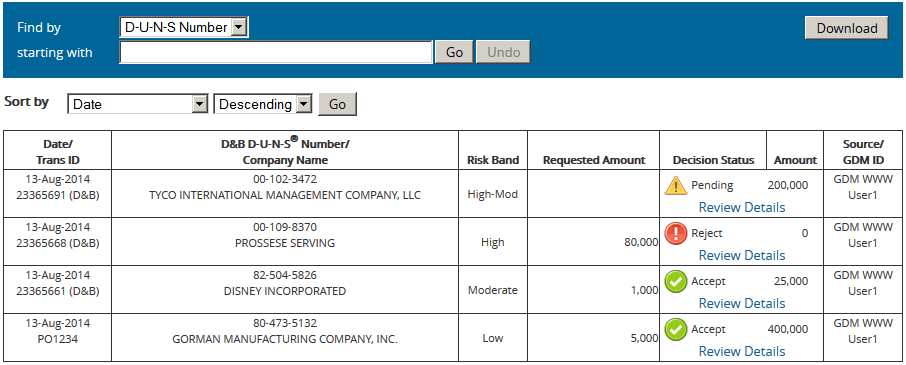
Task: Focus the starting with search input
Action: 276,52
